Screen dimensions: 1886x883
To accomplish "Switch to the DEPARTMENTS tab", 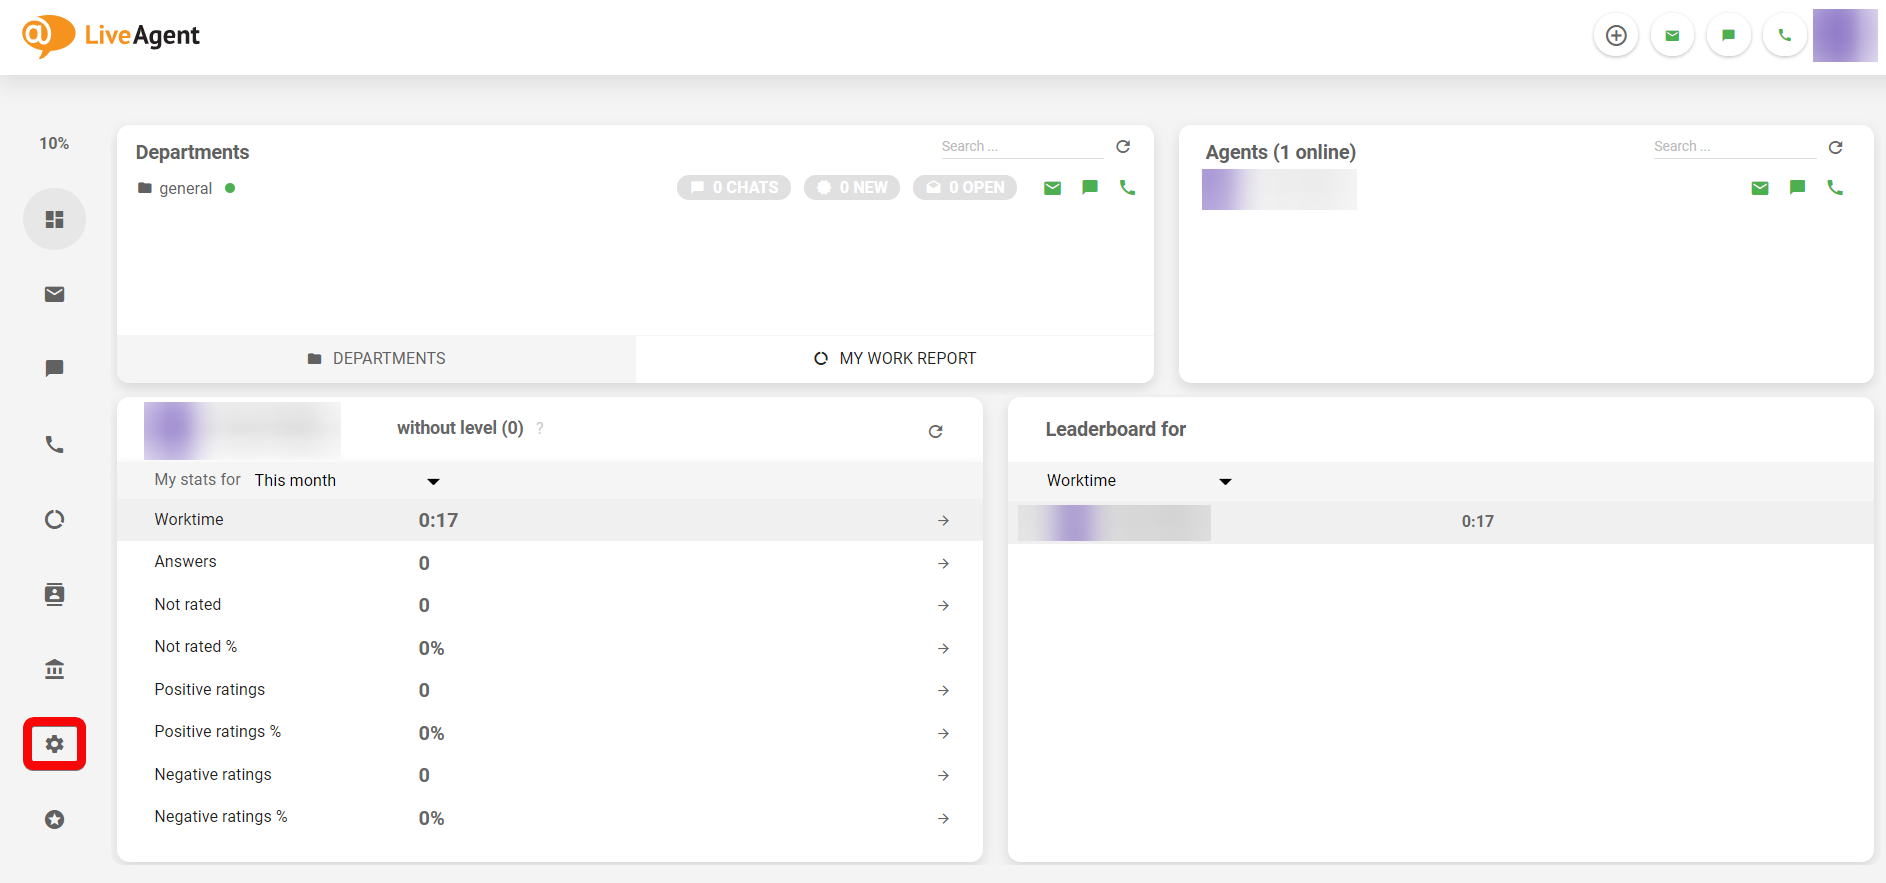I will pos(376,359).
